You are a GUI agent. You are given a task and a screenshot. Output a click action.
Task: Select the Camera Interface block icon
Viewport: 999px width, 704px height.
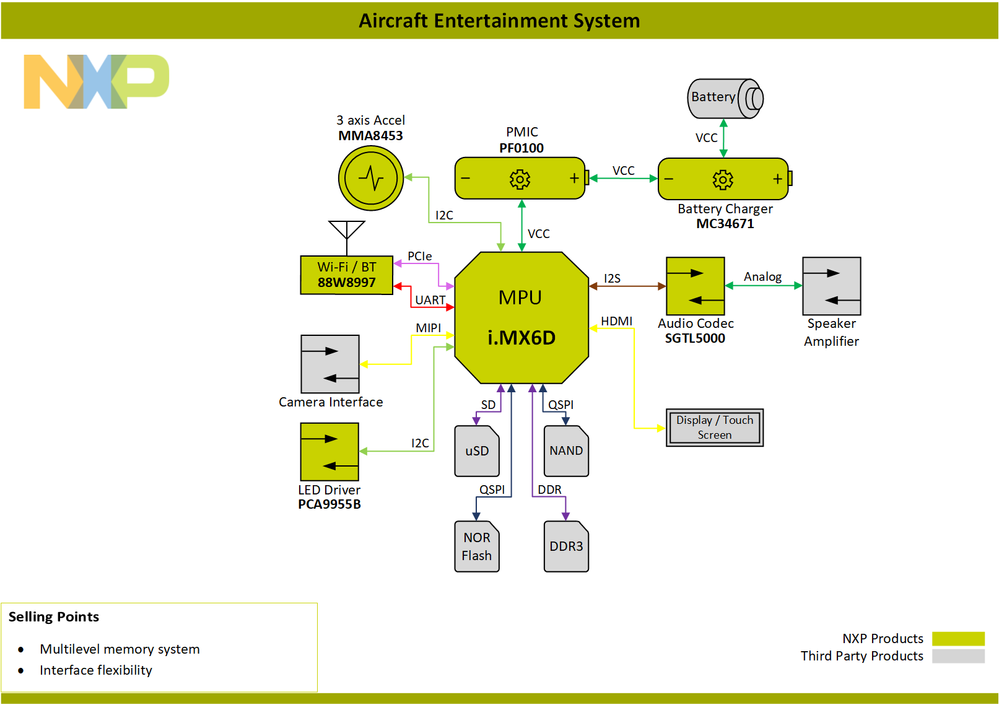(330, 364)
